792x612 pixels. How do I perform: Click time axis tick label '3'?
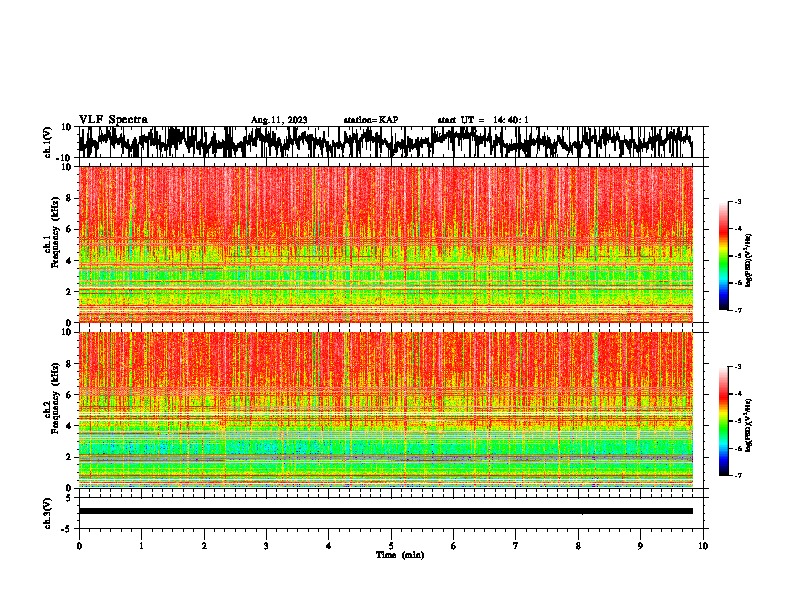(x=266, y=546)
